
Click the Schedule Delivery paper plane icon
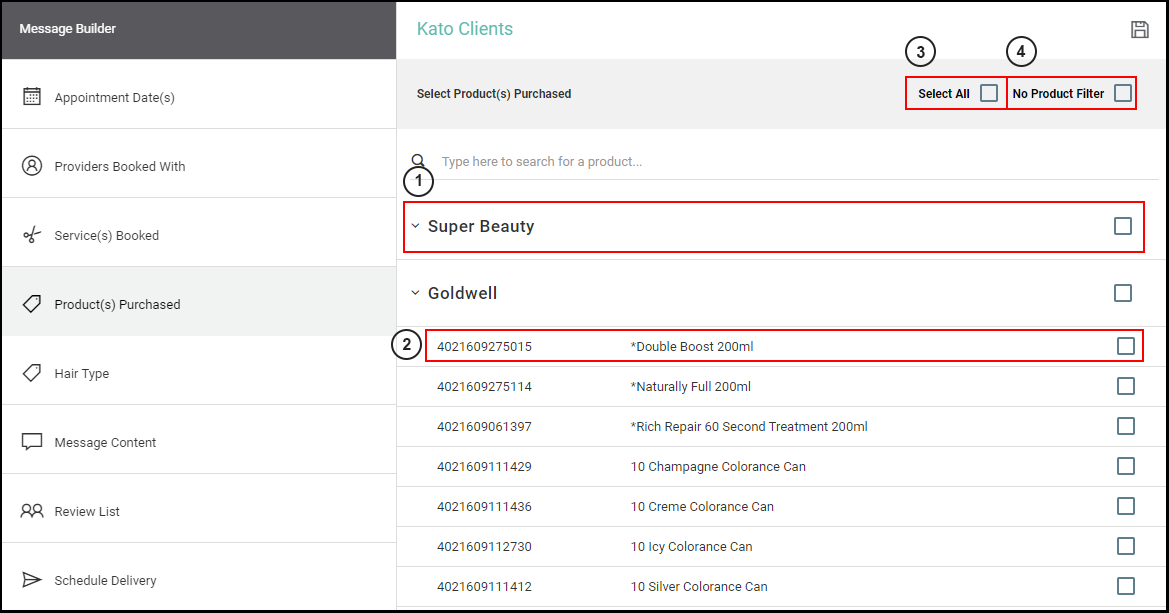32,579
